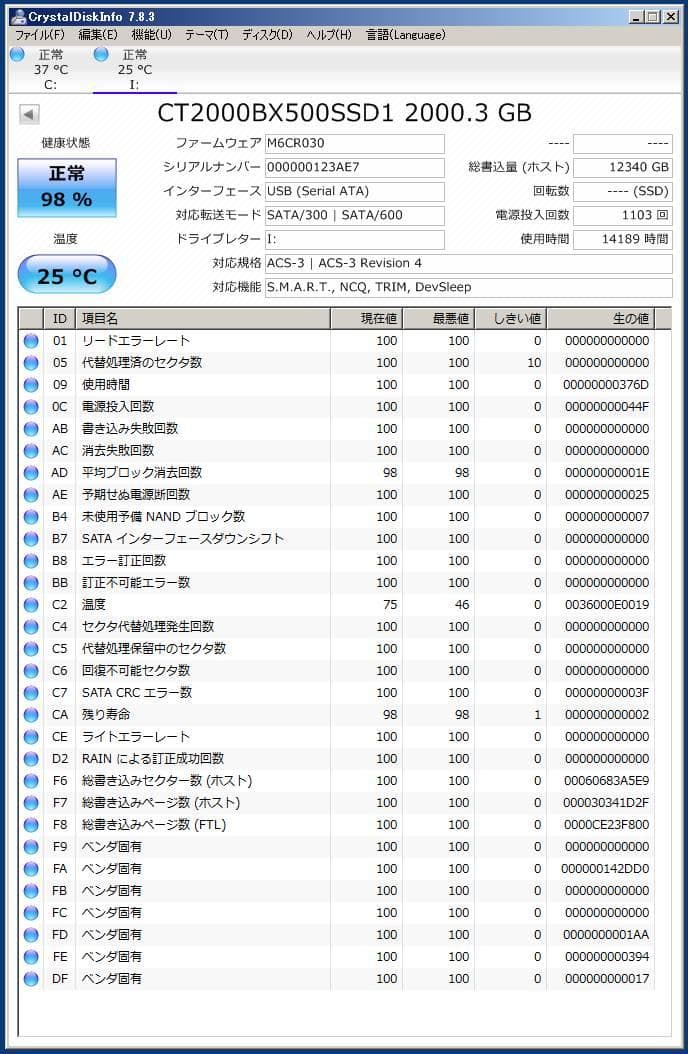Click status circle for 代替処理済のセクタ数 row
688x1054 pixels.
pyautogui.click(x=31, y=363)
